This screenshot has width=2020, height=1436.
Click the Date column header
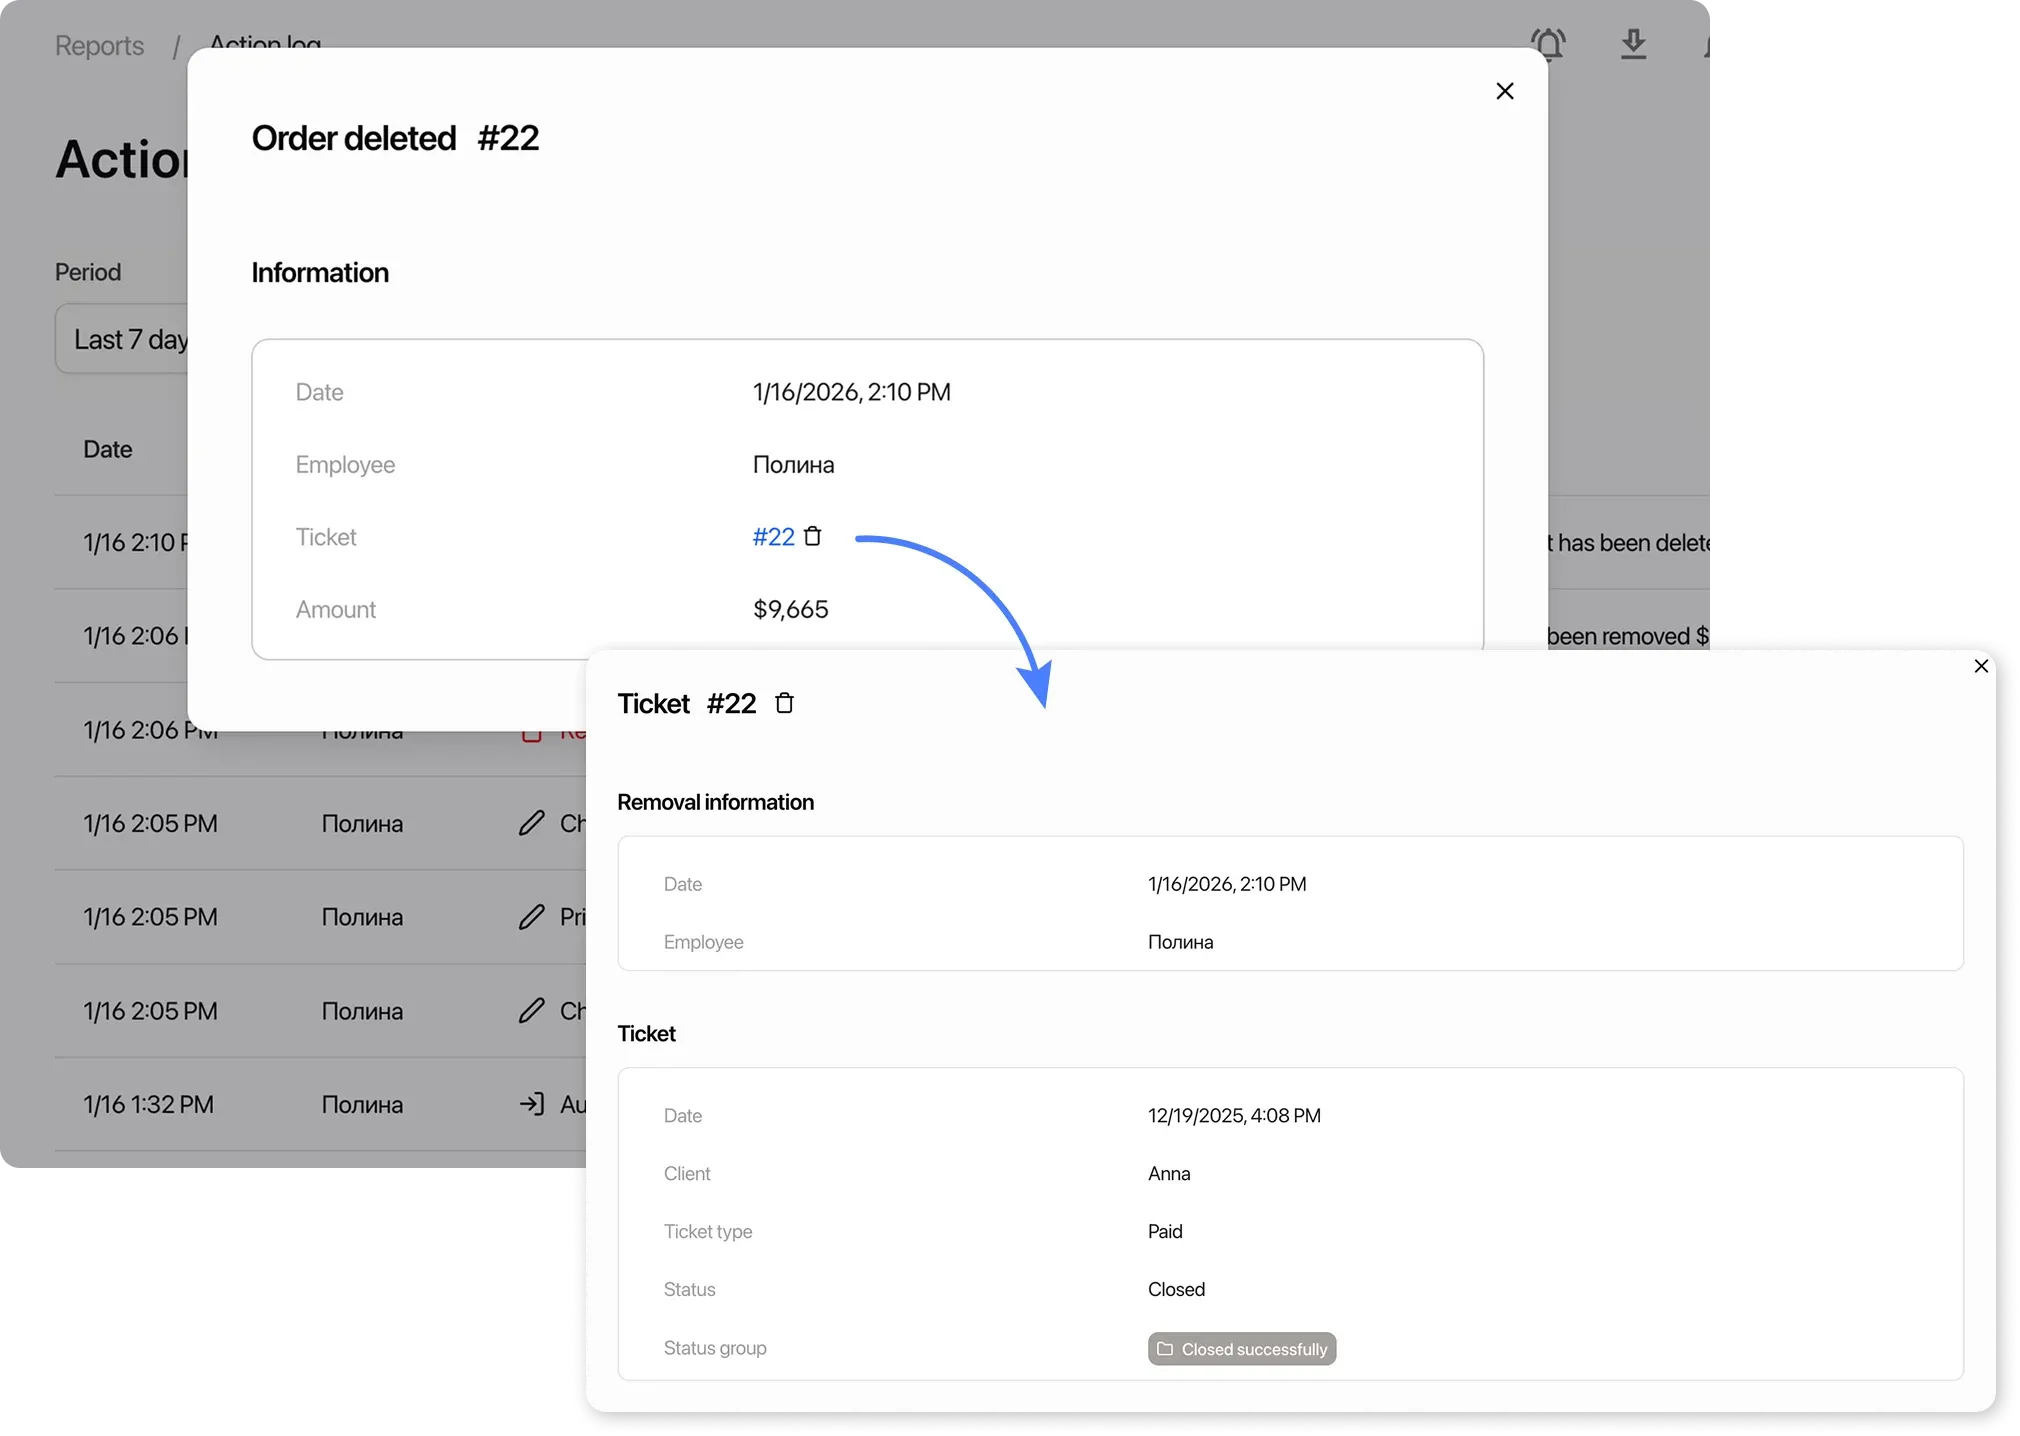[108, 449]
